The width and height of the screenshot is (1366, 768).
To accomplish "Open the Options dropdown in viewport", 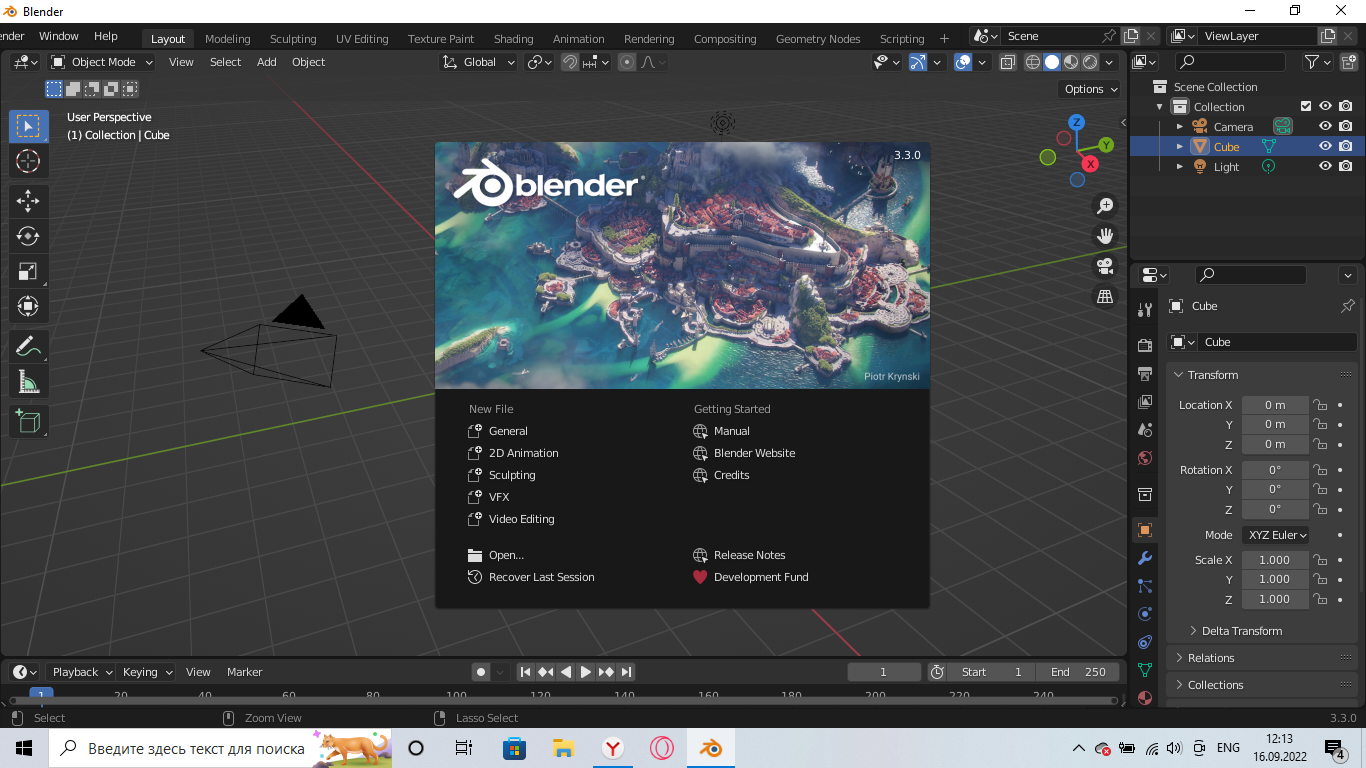I will (1091, 89).
